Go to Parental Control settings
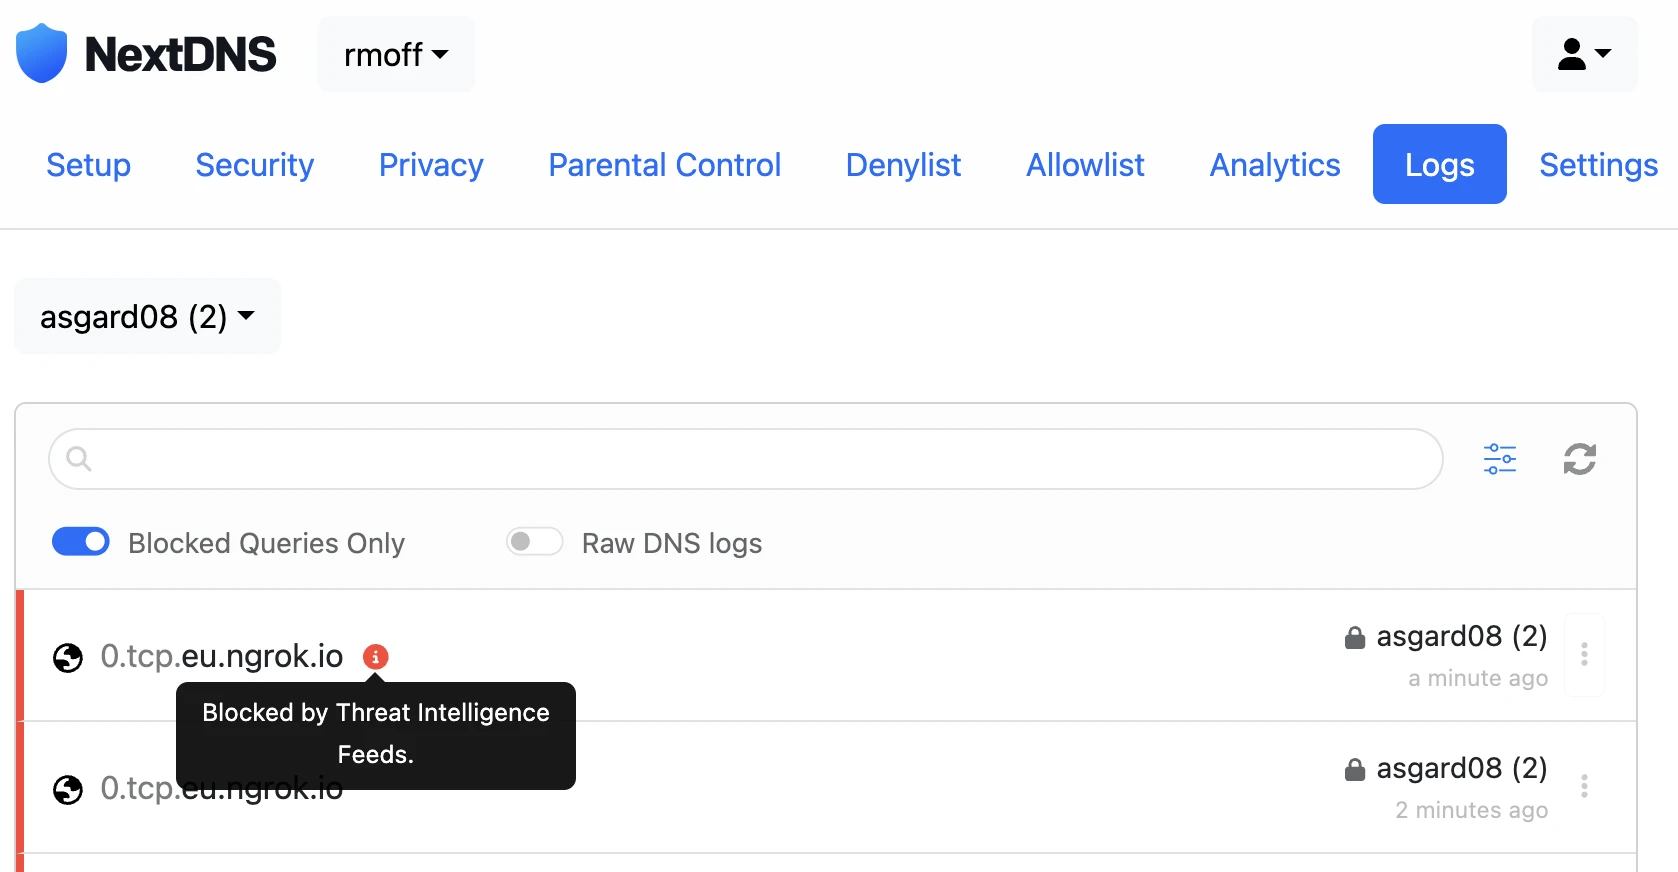The height and width of the screenshot is (872, 1678). pyautogui.click(x=664, y=164)
